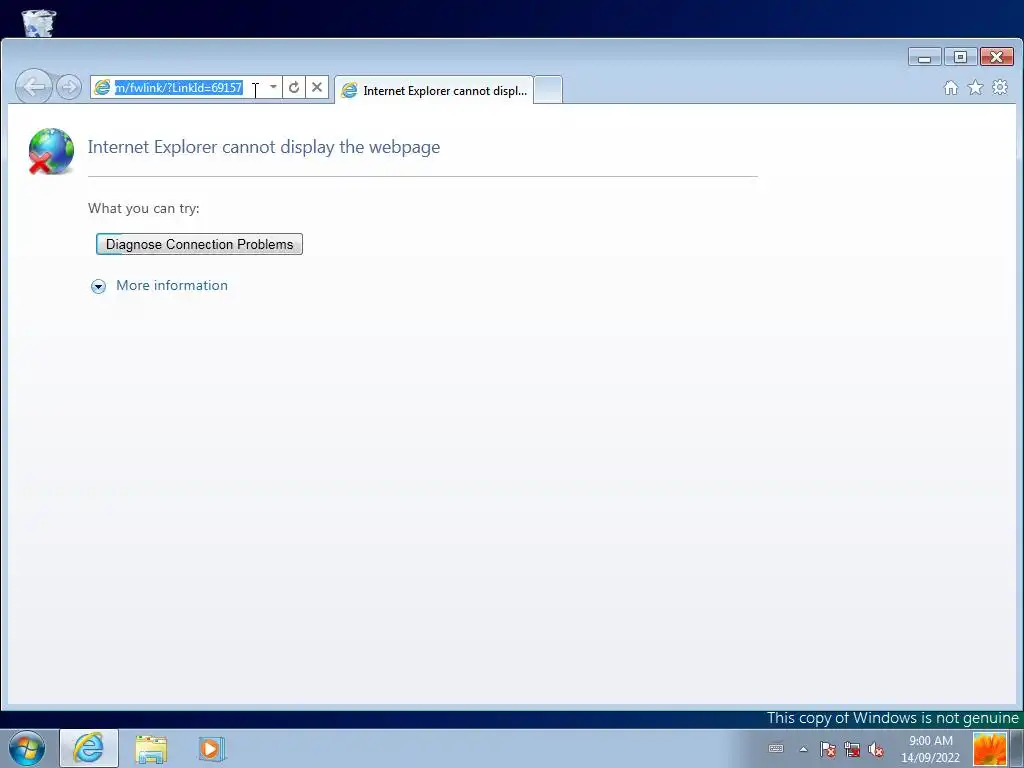
Task: Open the Tools gear menu
Action: click(1000, 88)
